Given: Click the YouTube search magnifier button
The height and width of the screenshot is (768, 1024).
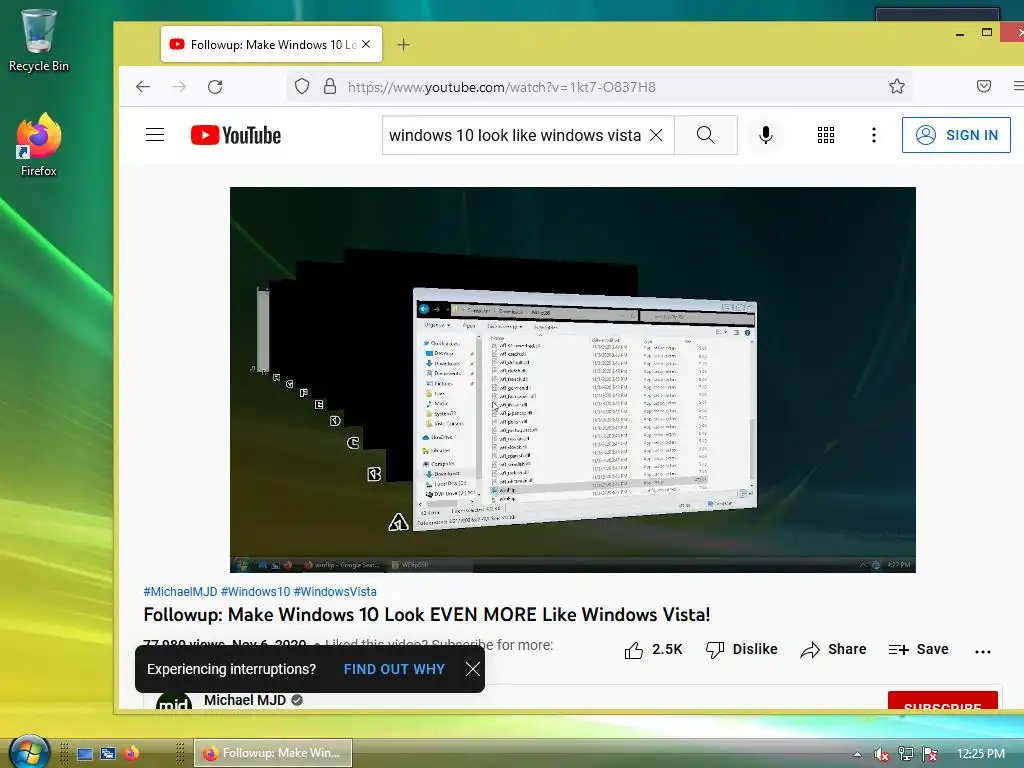Looking at the screenshot, I should [705, 135].
